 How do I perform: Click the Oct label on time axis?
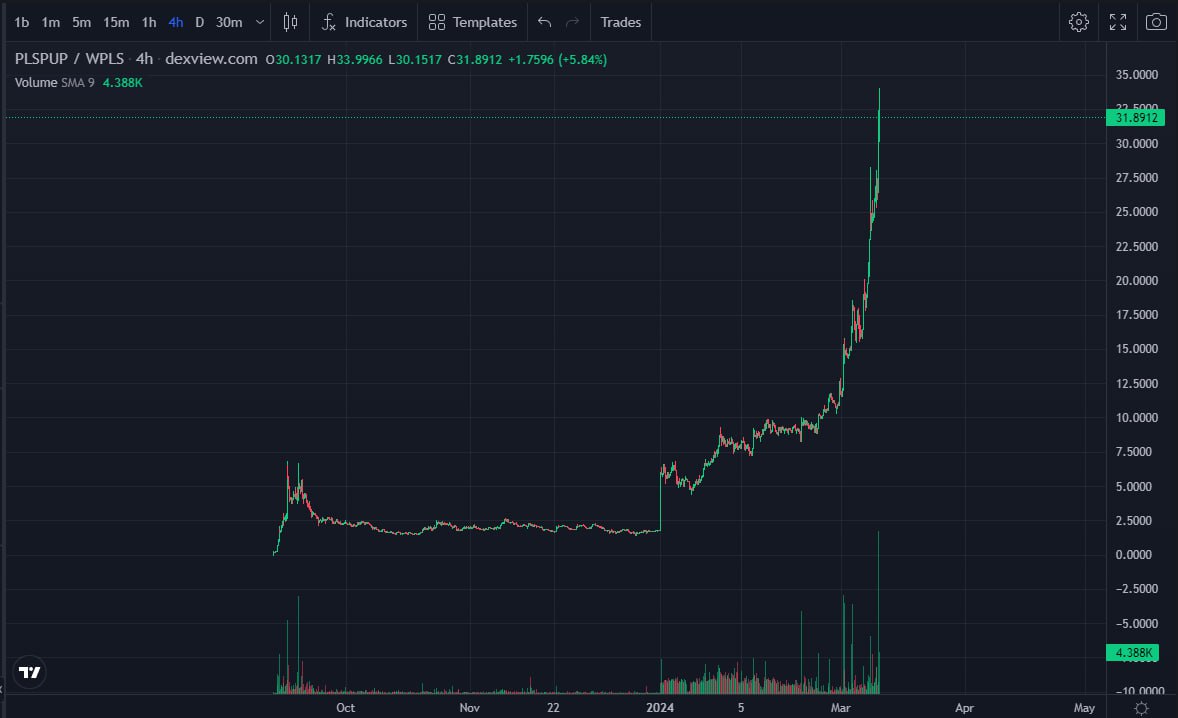point(346,707)
